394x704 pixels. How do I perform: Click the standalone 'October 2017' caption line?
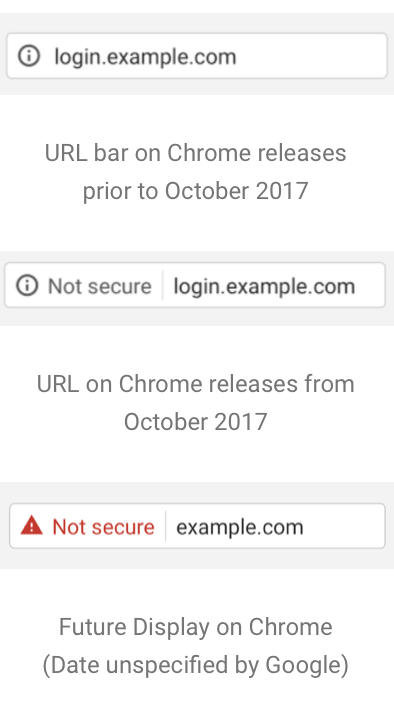click(x=196, y=422)
